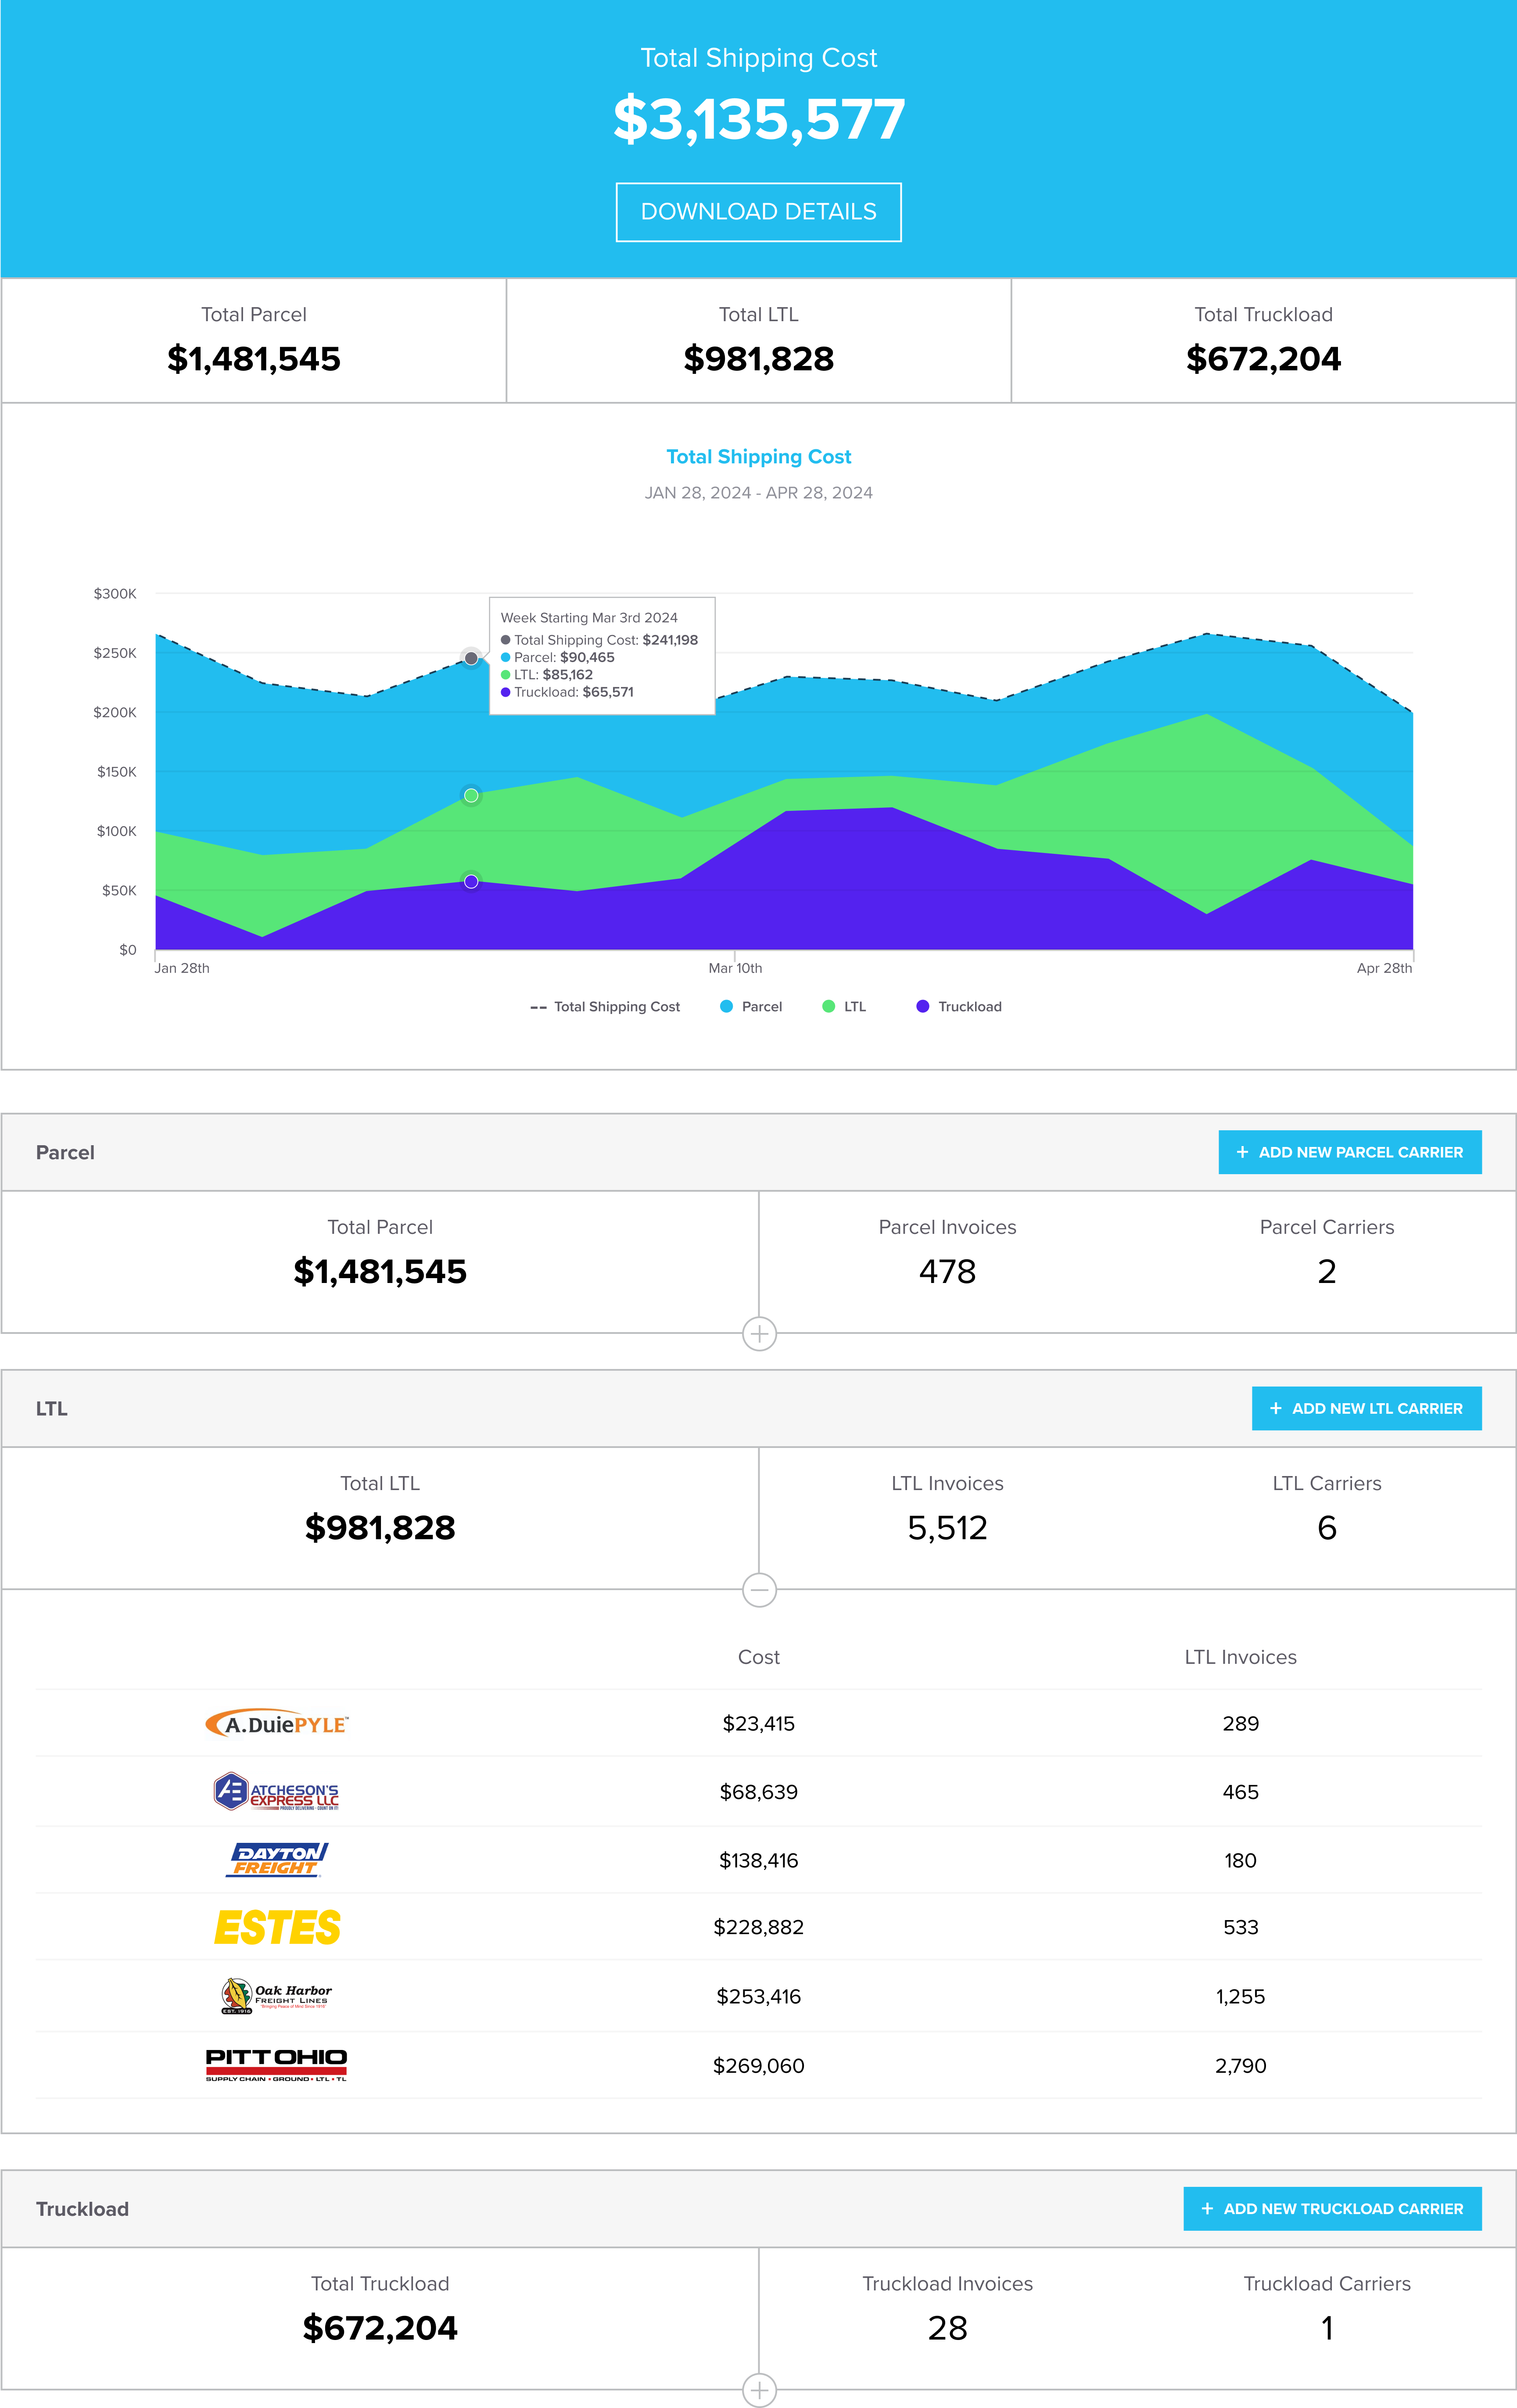The image size is (1517, 2408).
Task: Click the $68,639 cost cell
Action: click(x=759, y=1792)
